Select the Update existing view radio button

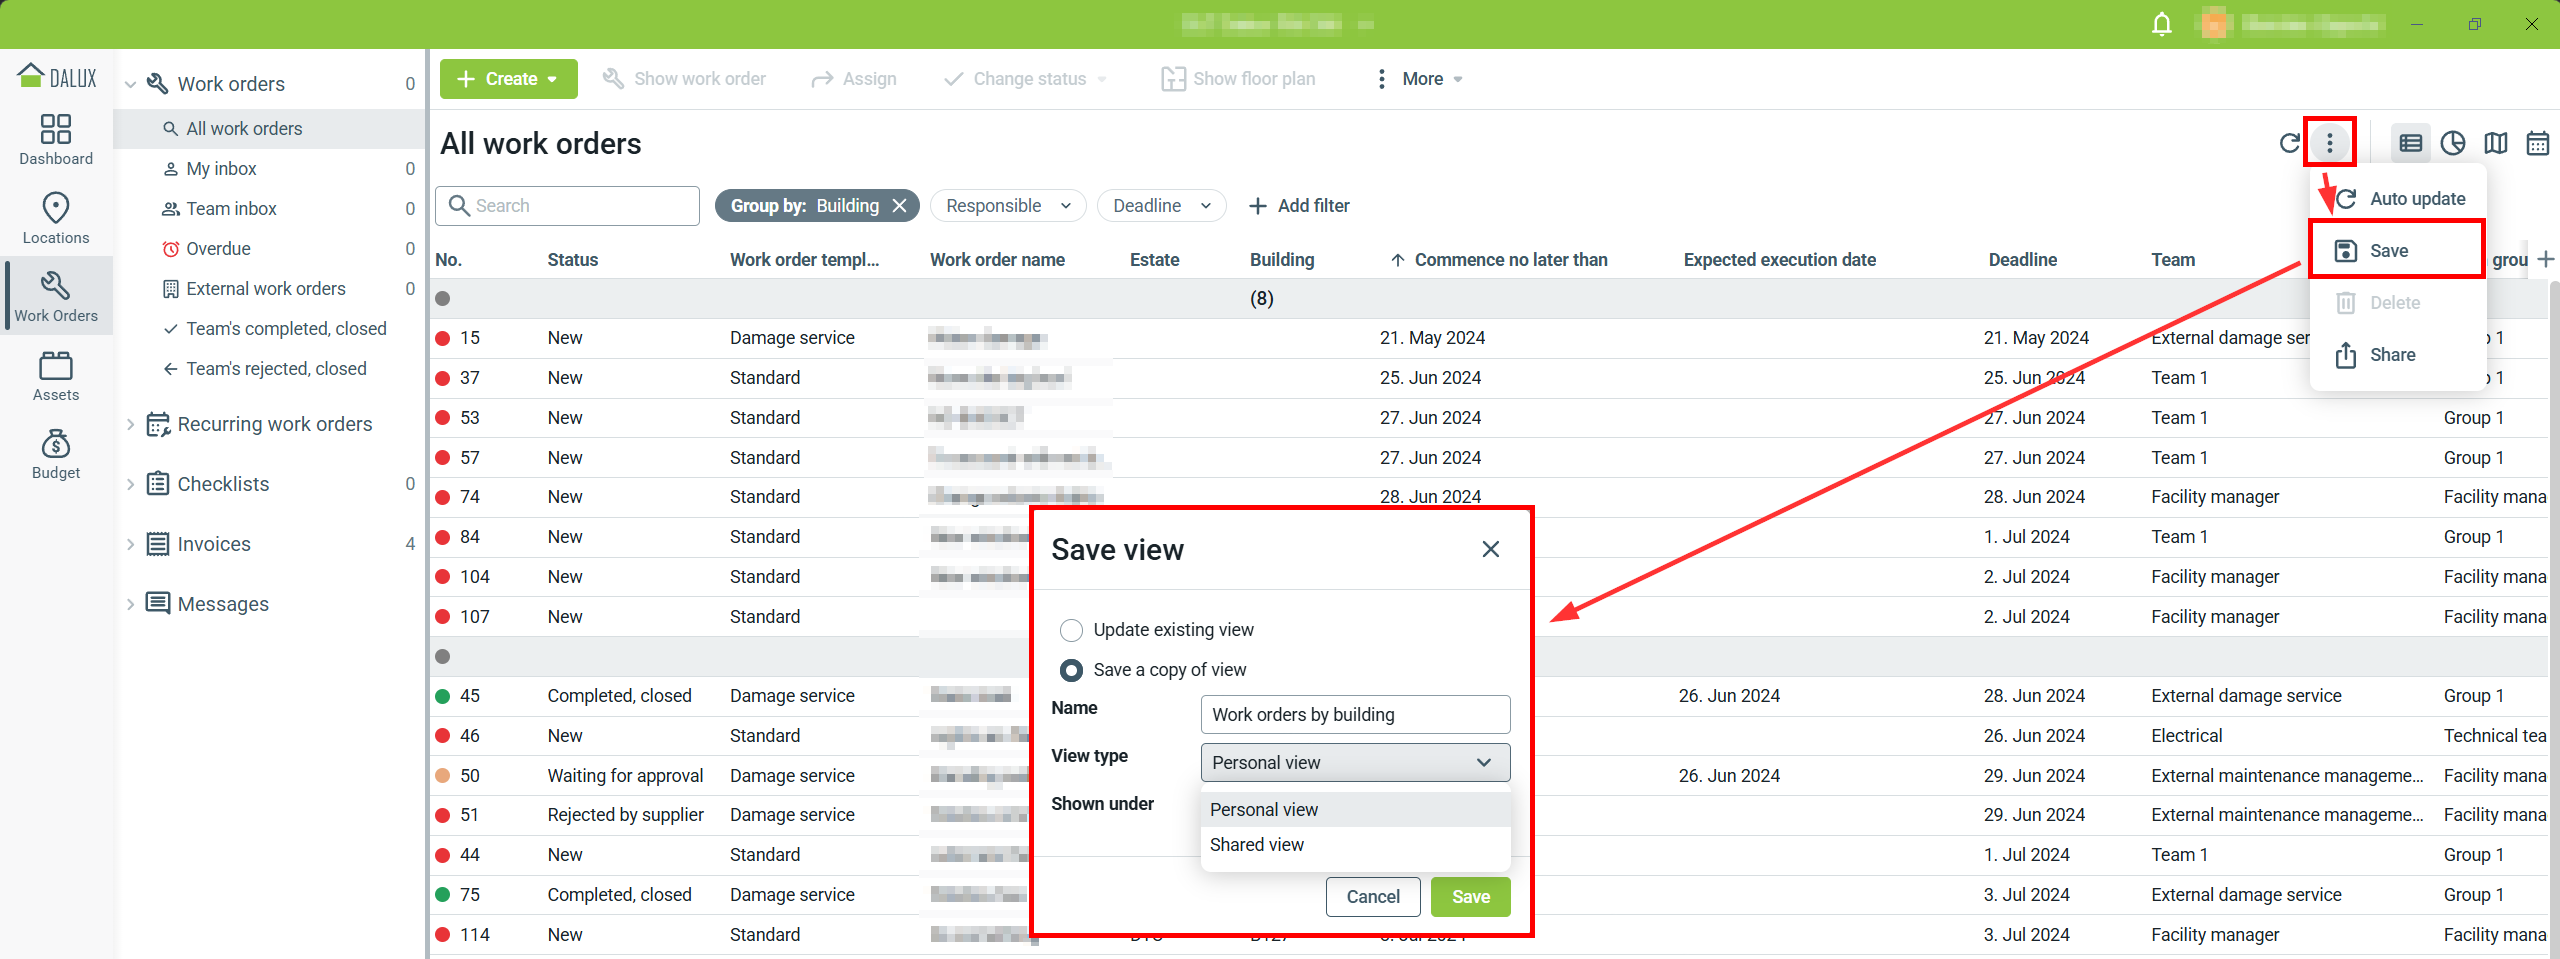[x=1071, y=630]
